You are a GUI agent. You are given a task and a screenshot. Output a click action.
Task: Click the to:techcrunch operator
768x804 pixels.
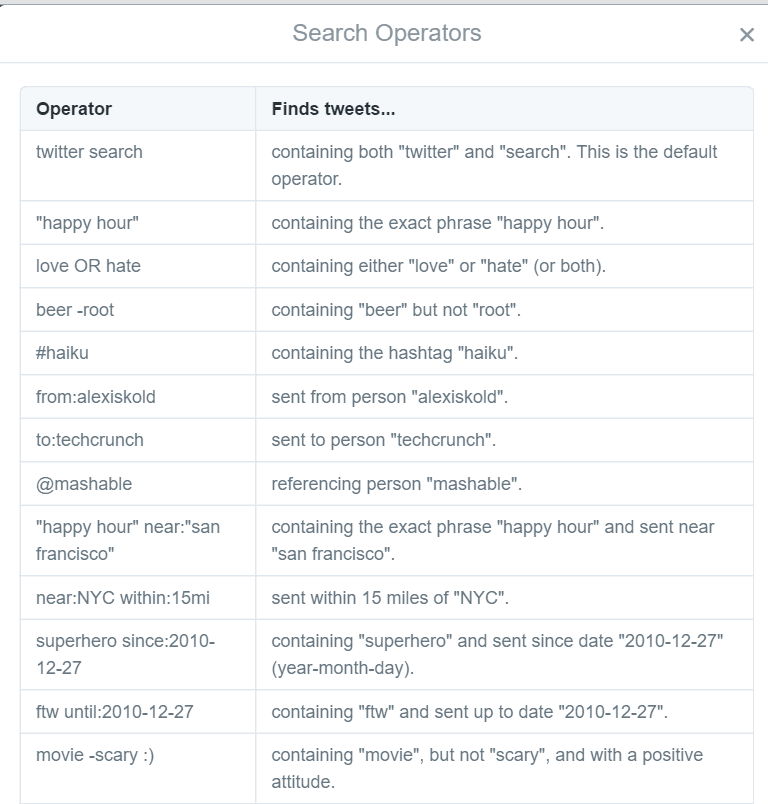click(90, 440)
